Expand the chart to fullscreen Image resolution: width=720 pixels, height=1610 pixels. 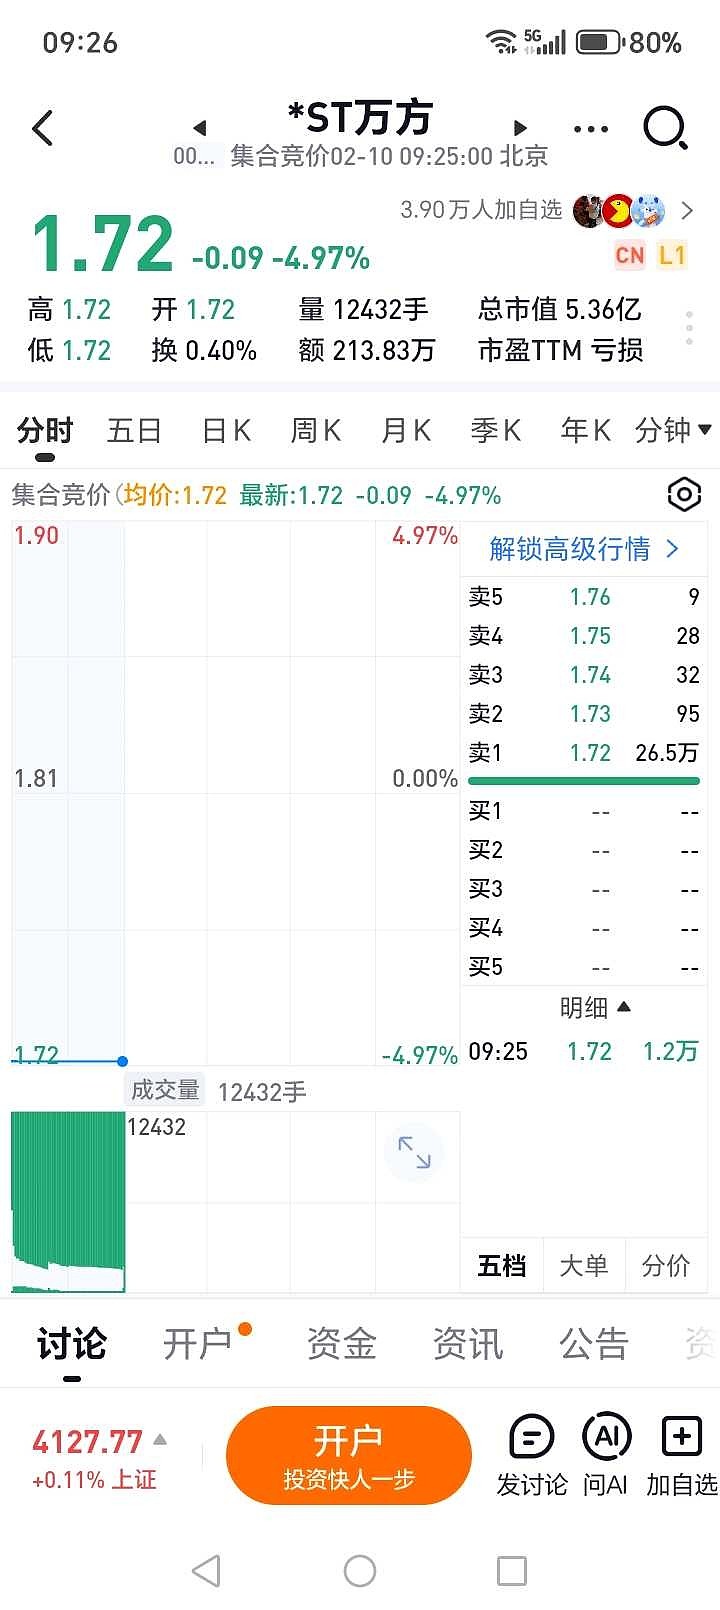(413, 1153)
